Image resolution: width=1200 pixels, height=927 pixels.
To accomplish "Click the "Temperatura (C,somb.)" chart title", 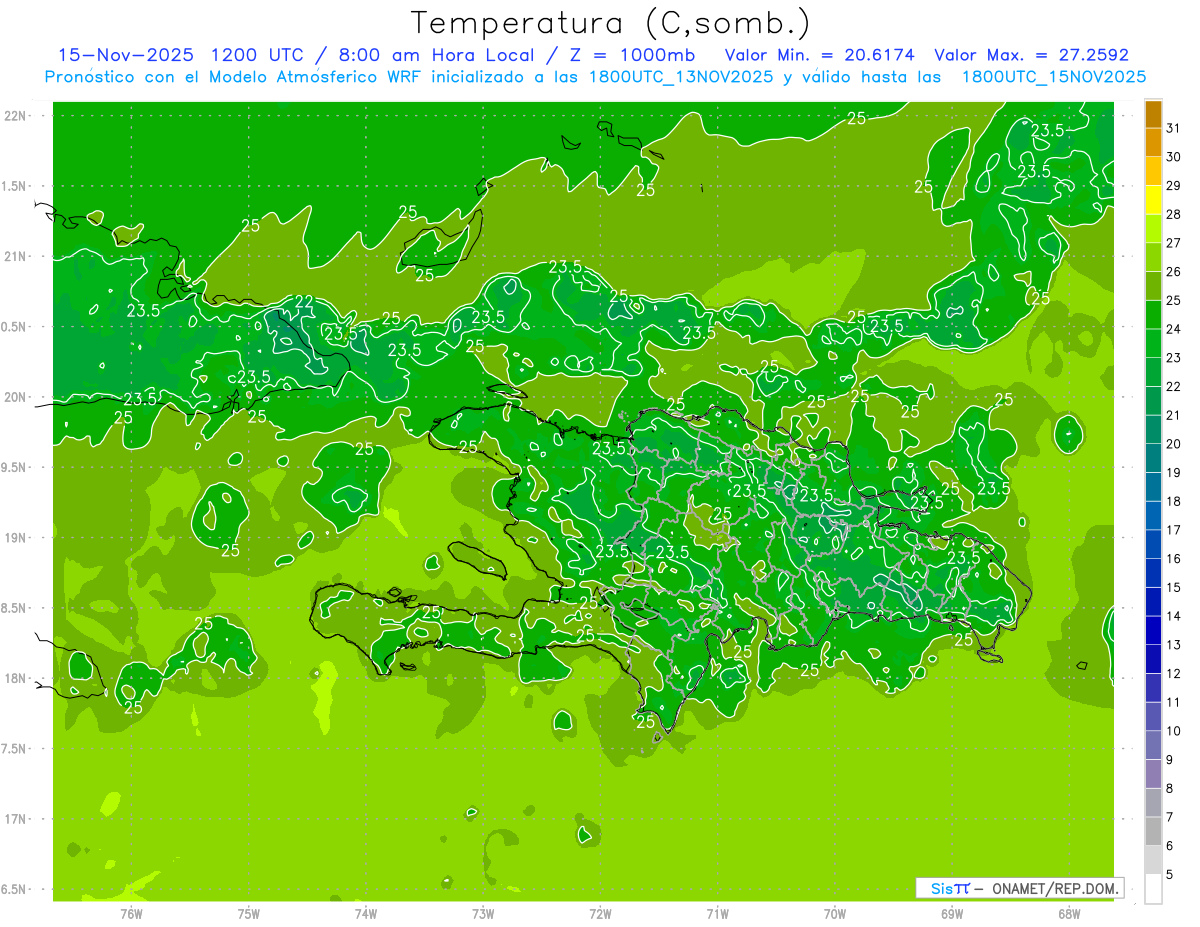I will (610, 23).
